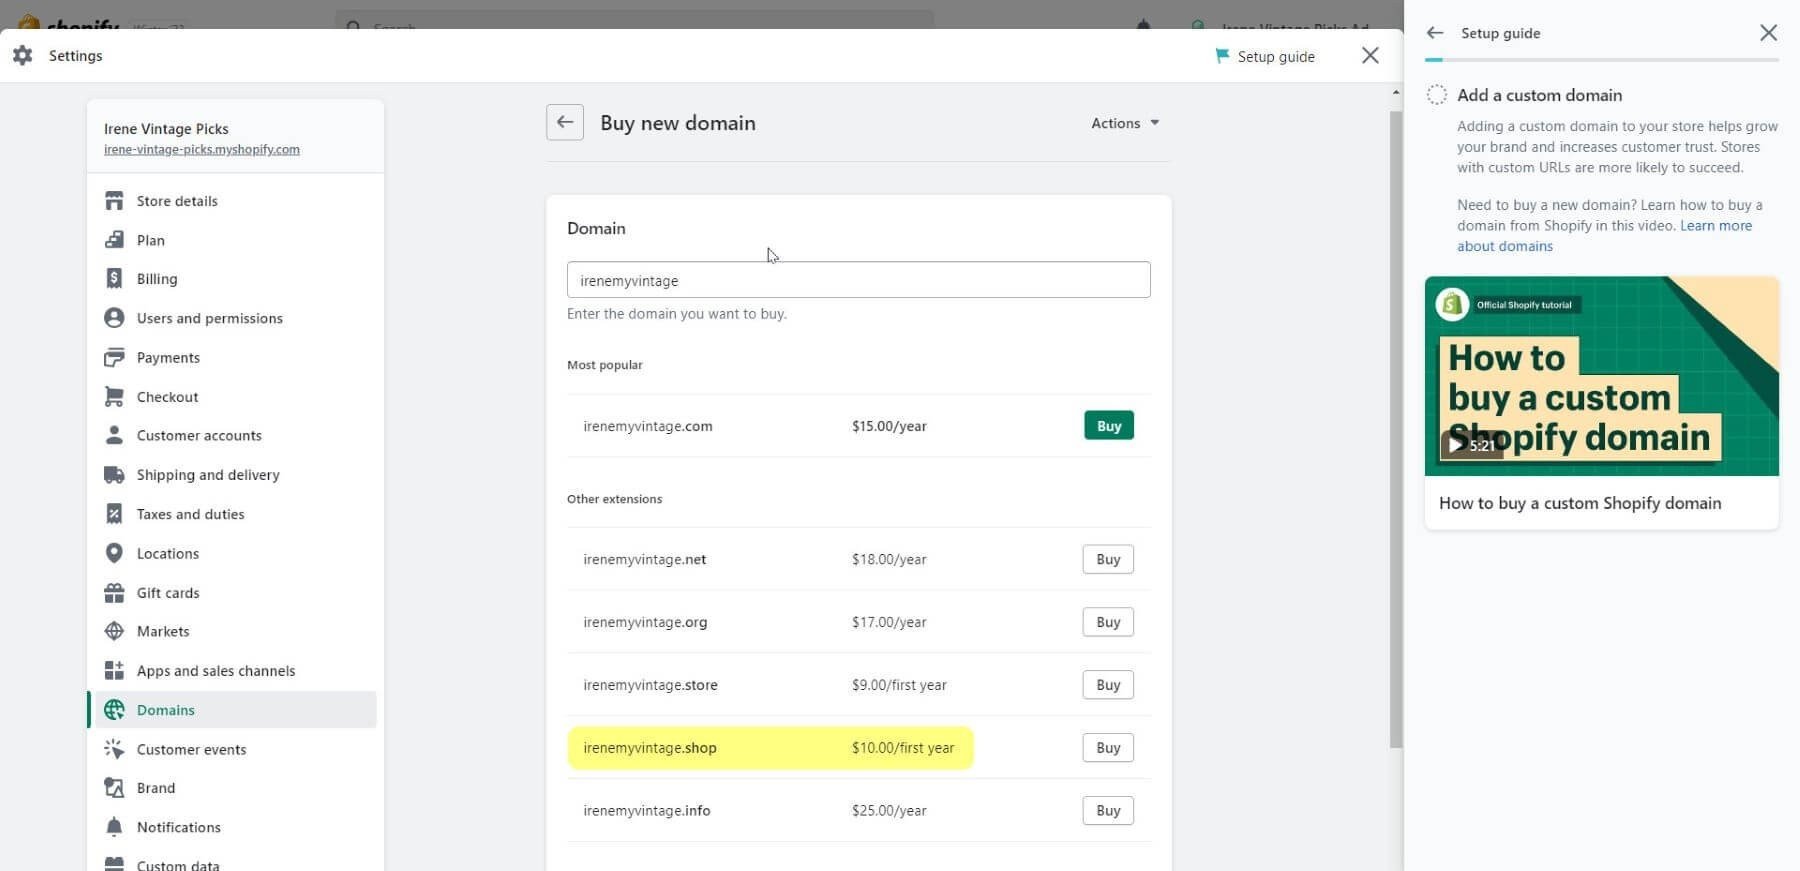Image resolution: width=1800 pixels, height=871 pixels.
Task: Click the Markets globe icon
Action: [x=114, y=631]
